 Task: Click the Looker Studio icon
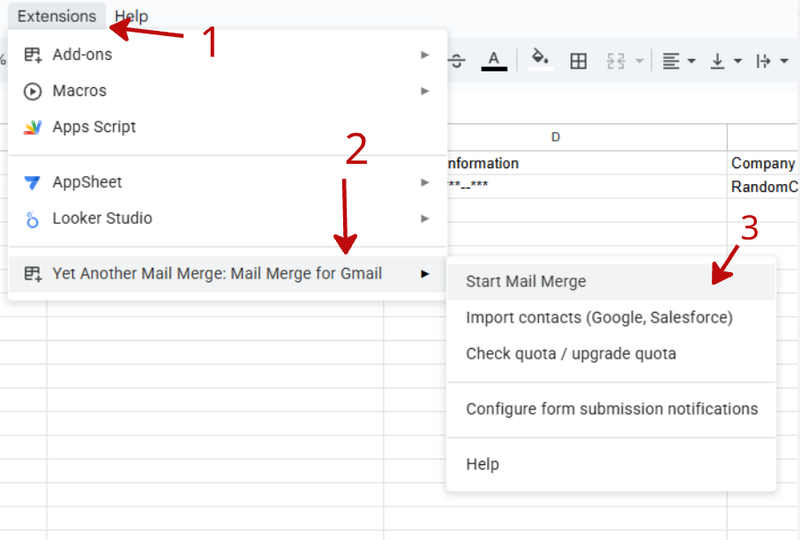pos(32,219)
